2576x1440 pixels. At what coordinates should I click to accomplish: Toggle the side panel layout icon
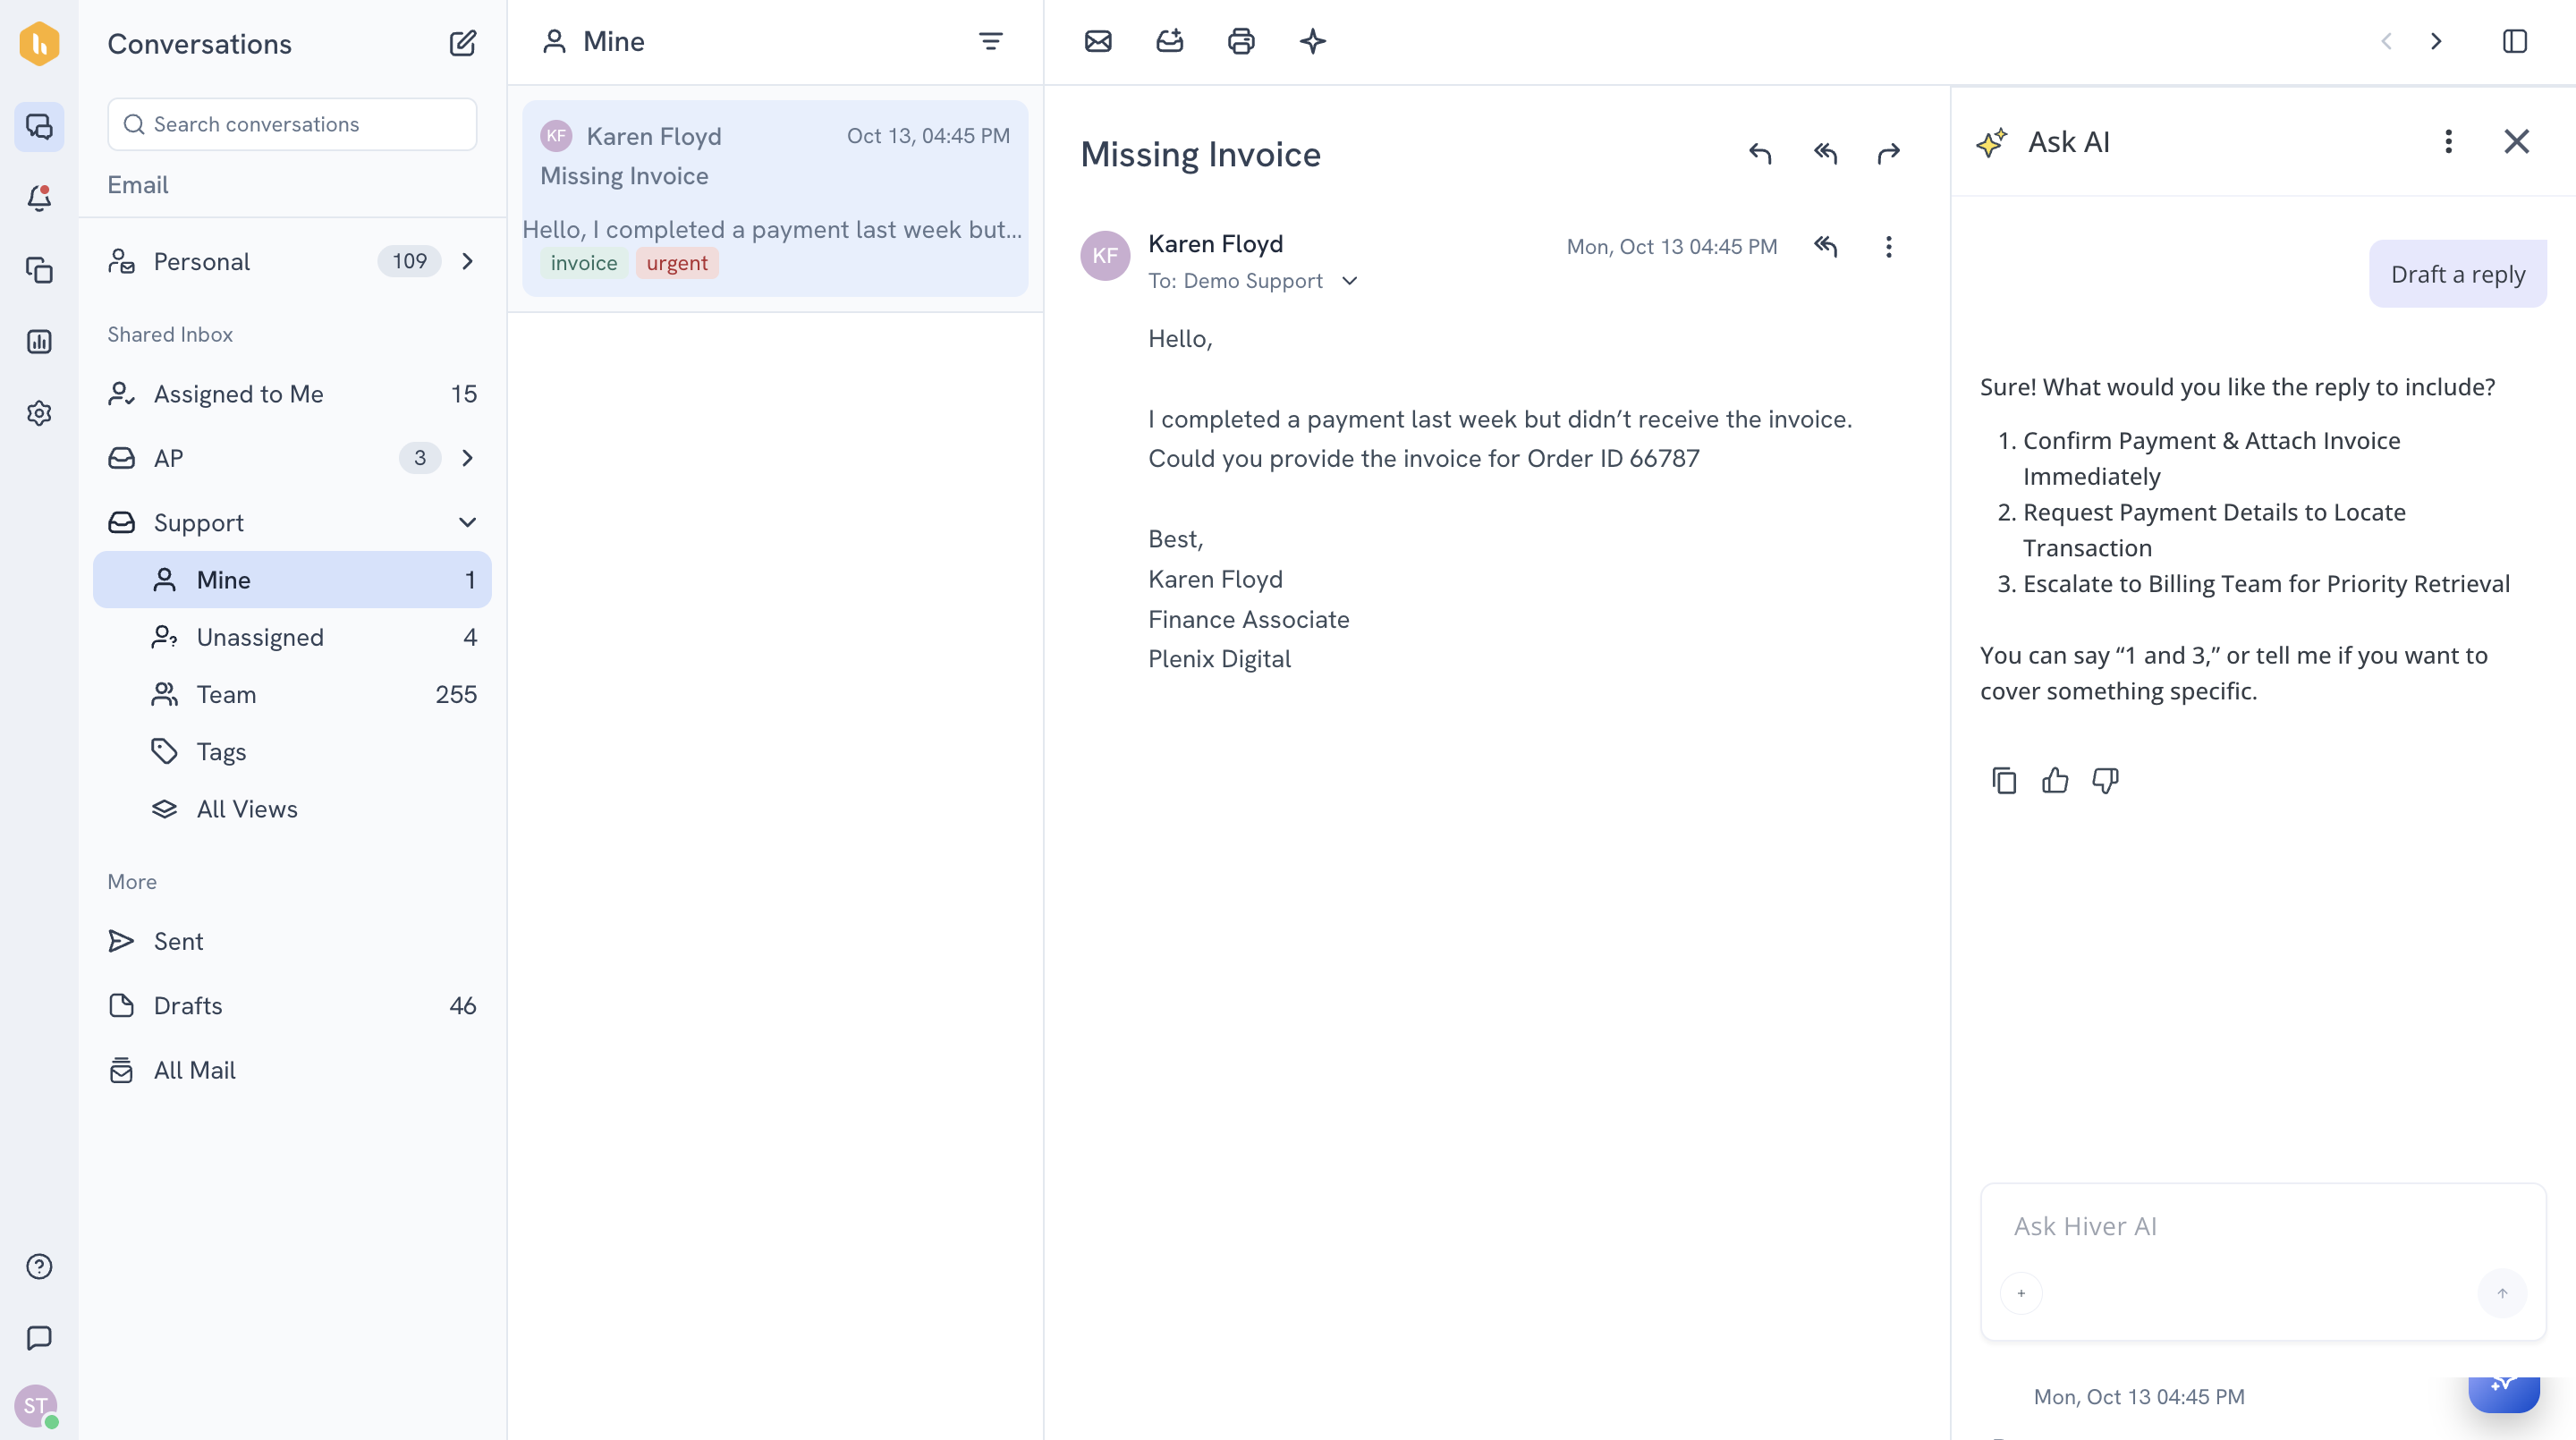[x=2514, y=41]
